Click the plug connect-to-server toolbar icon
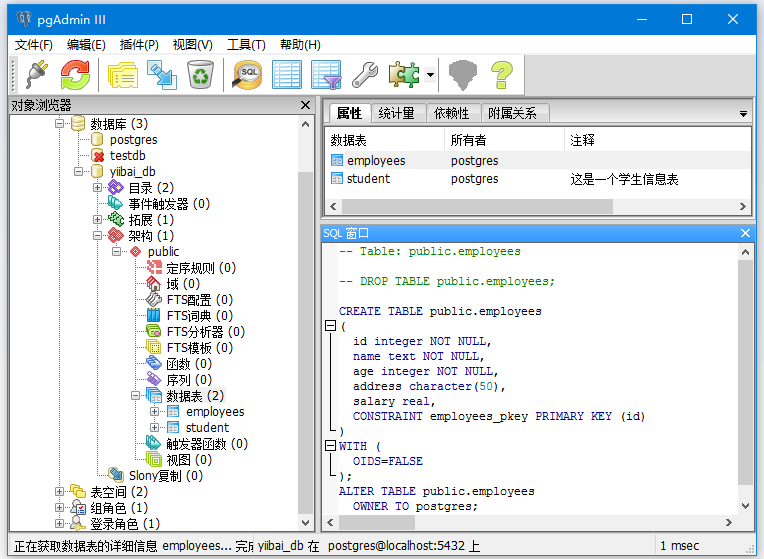Viewport: 764px width, 559px height. 36,75
